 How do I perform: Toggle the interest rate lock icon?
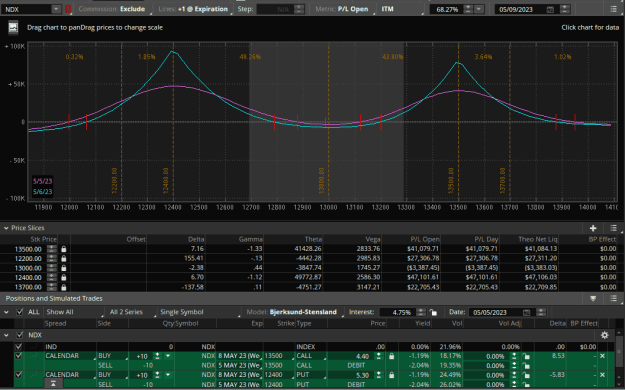point(433,312)
